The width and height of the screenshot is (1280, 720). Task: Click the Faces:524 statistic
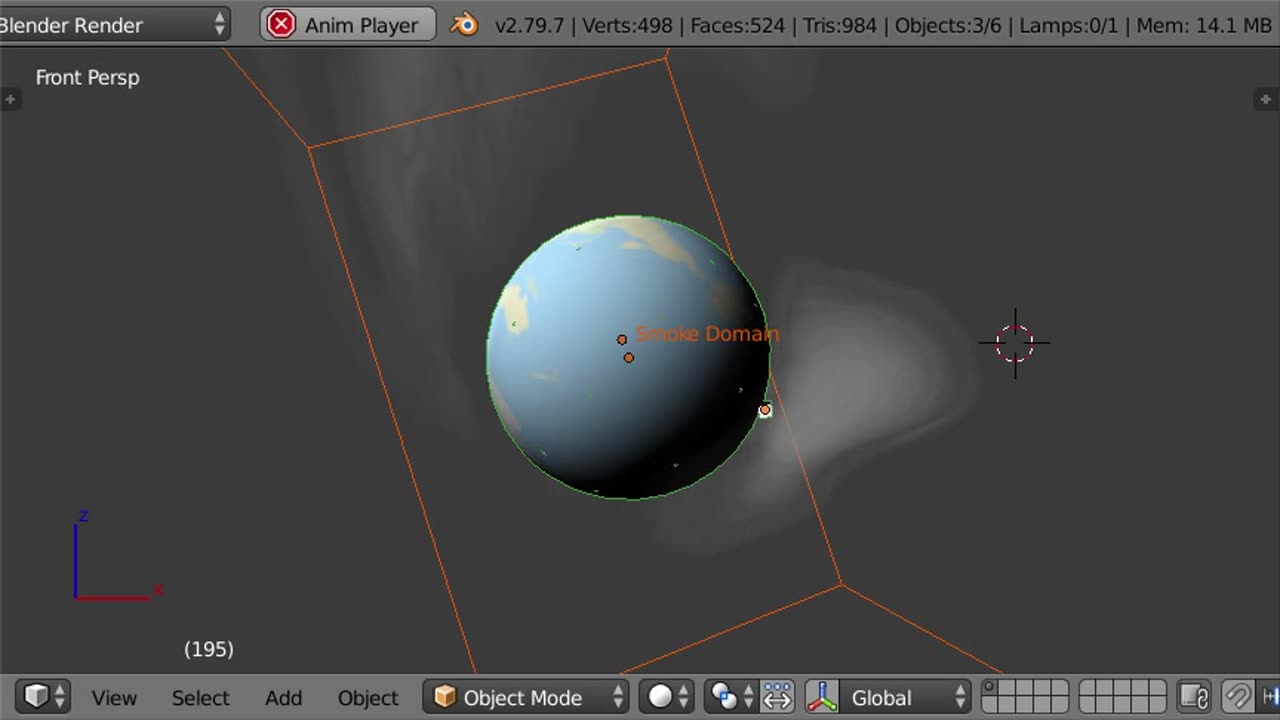738,25
